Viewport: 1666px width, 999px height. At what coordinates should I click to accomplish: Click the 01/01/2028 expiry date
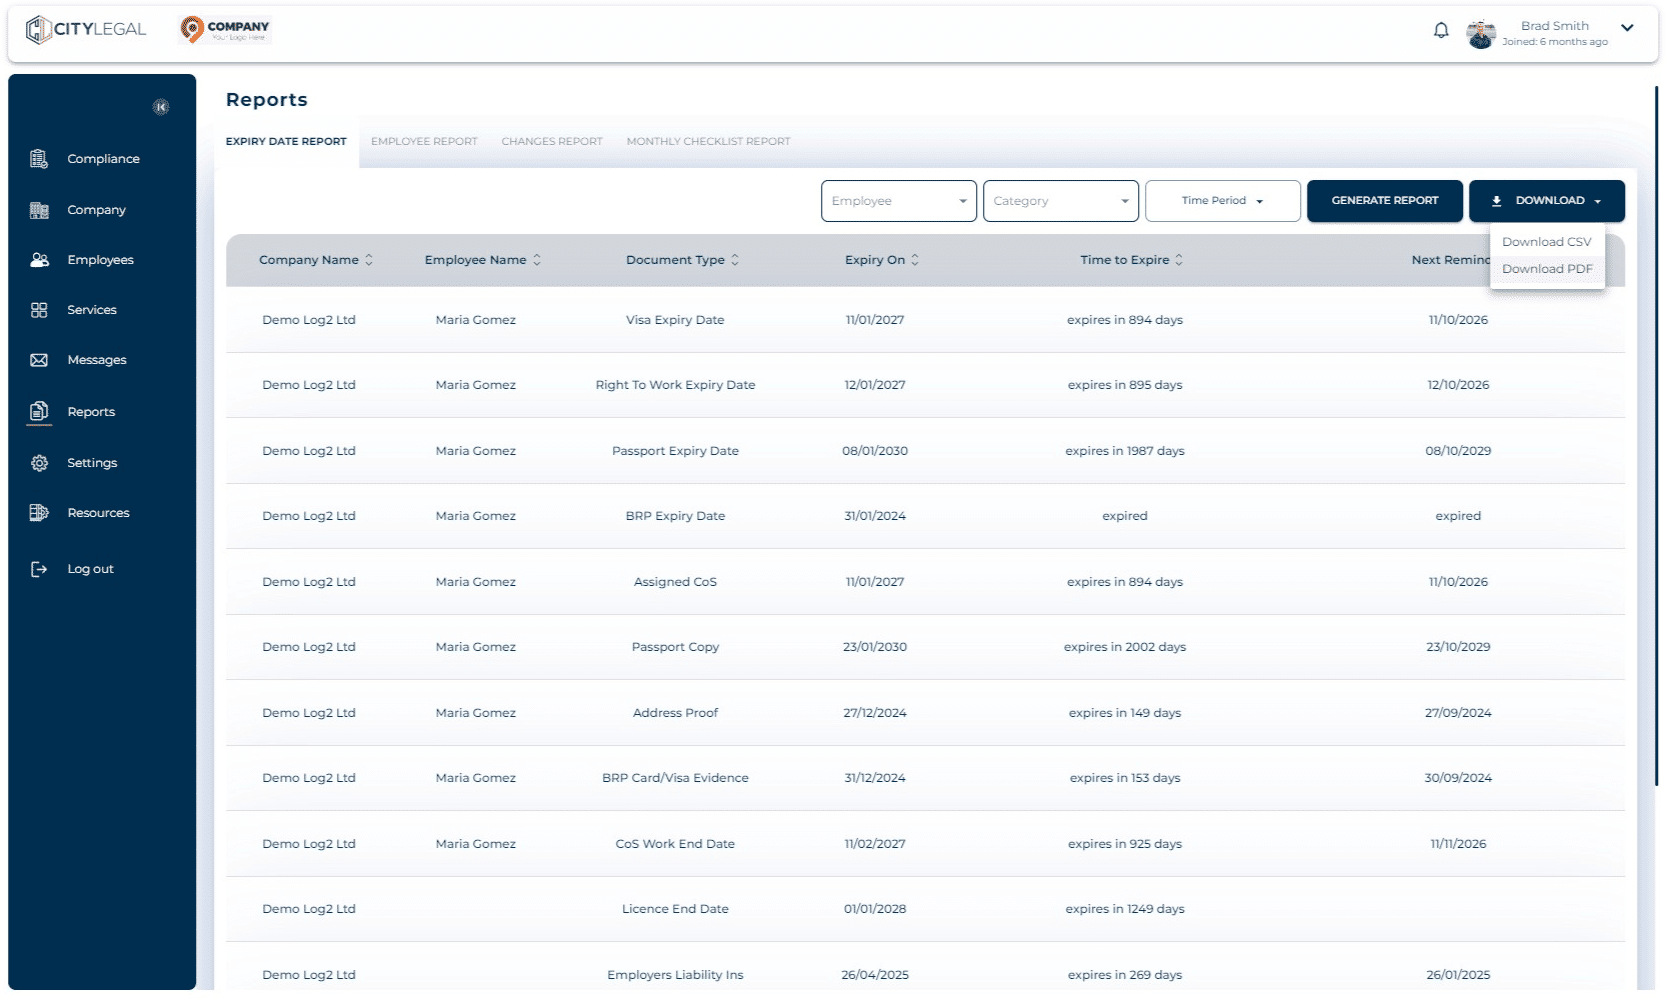[875, 909]
